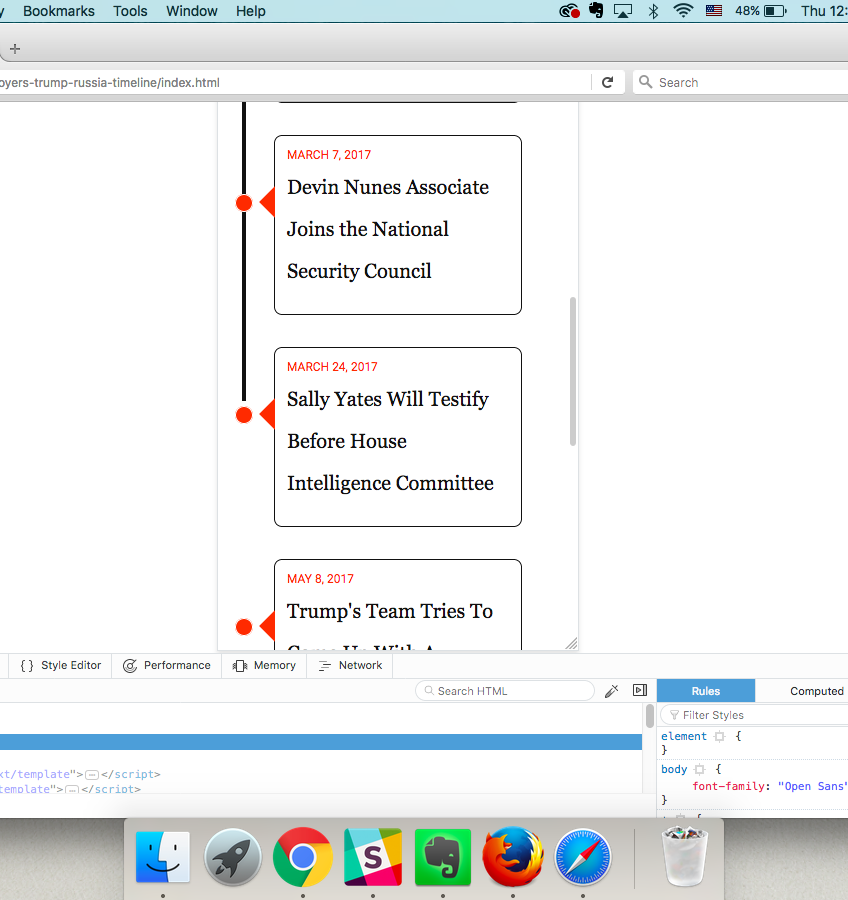The width and height of the screenshot is (848, 900).
Task: Click the Safari compass icon in dock
Action: coord(582,857)
